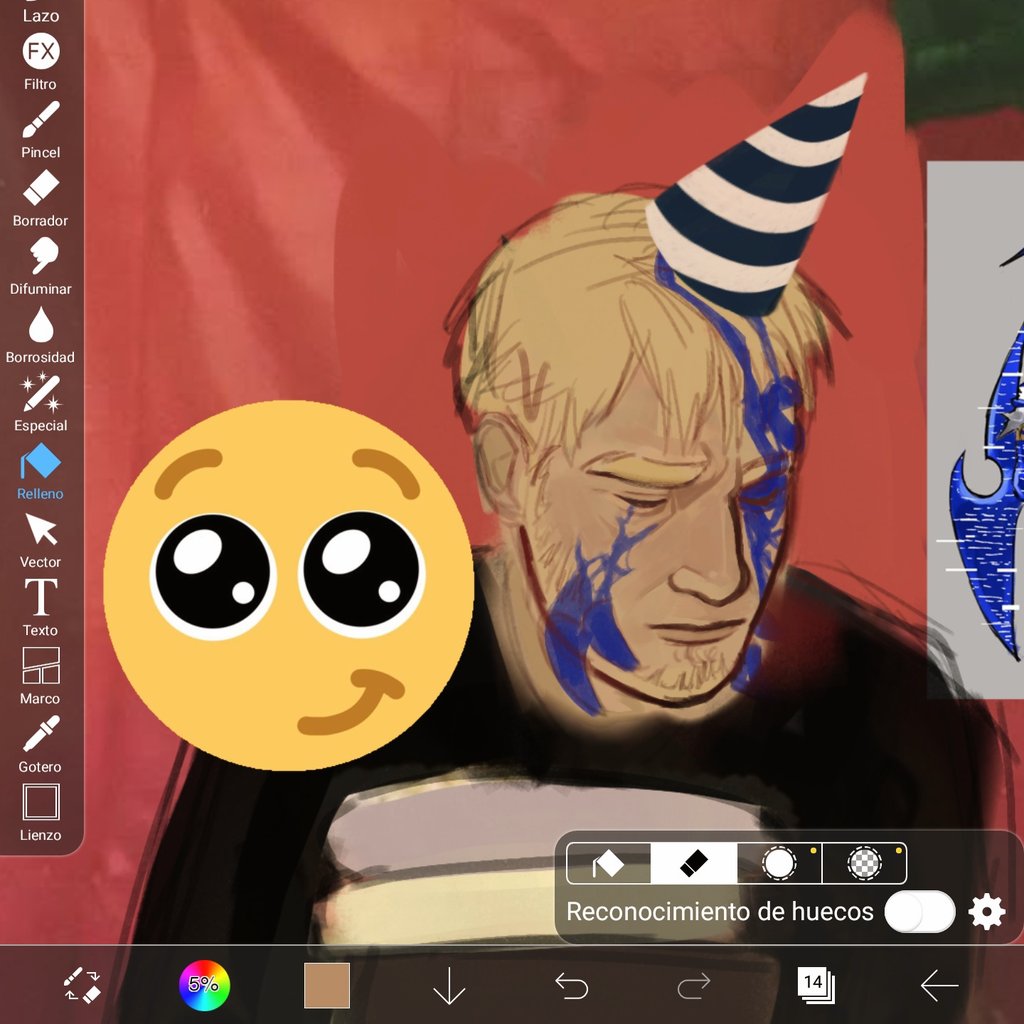Select the Borrosidad blur tool

point(40,335)
